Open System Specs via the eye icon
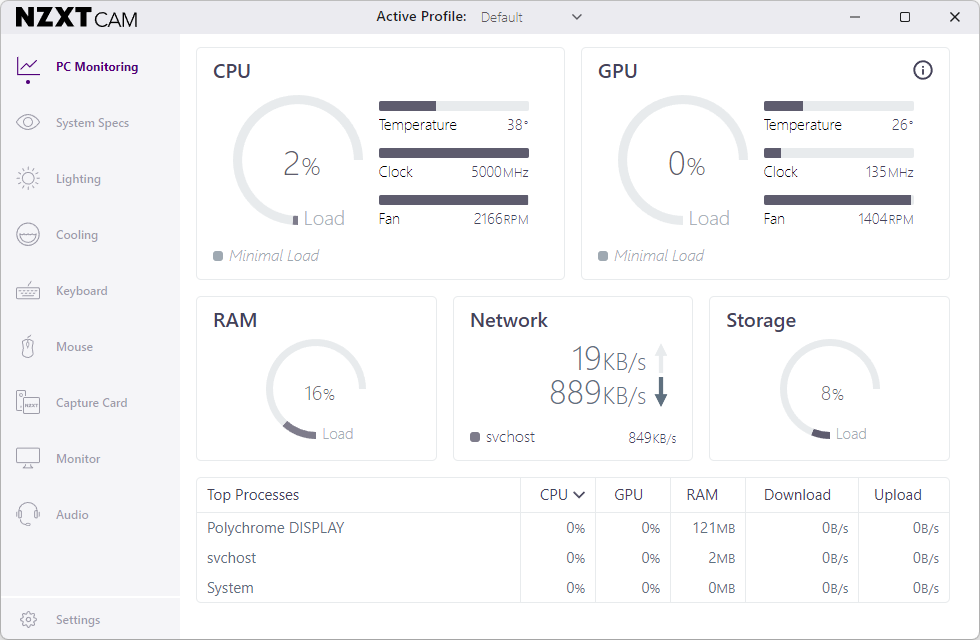Viewport: 980px width, 640px height. pos(28,123)
